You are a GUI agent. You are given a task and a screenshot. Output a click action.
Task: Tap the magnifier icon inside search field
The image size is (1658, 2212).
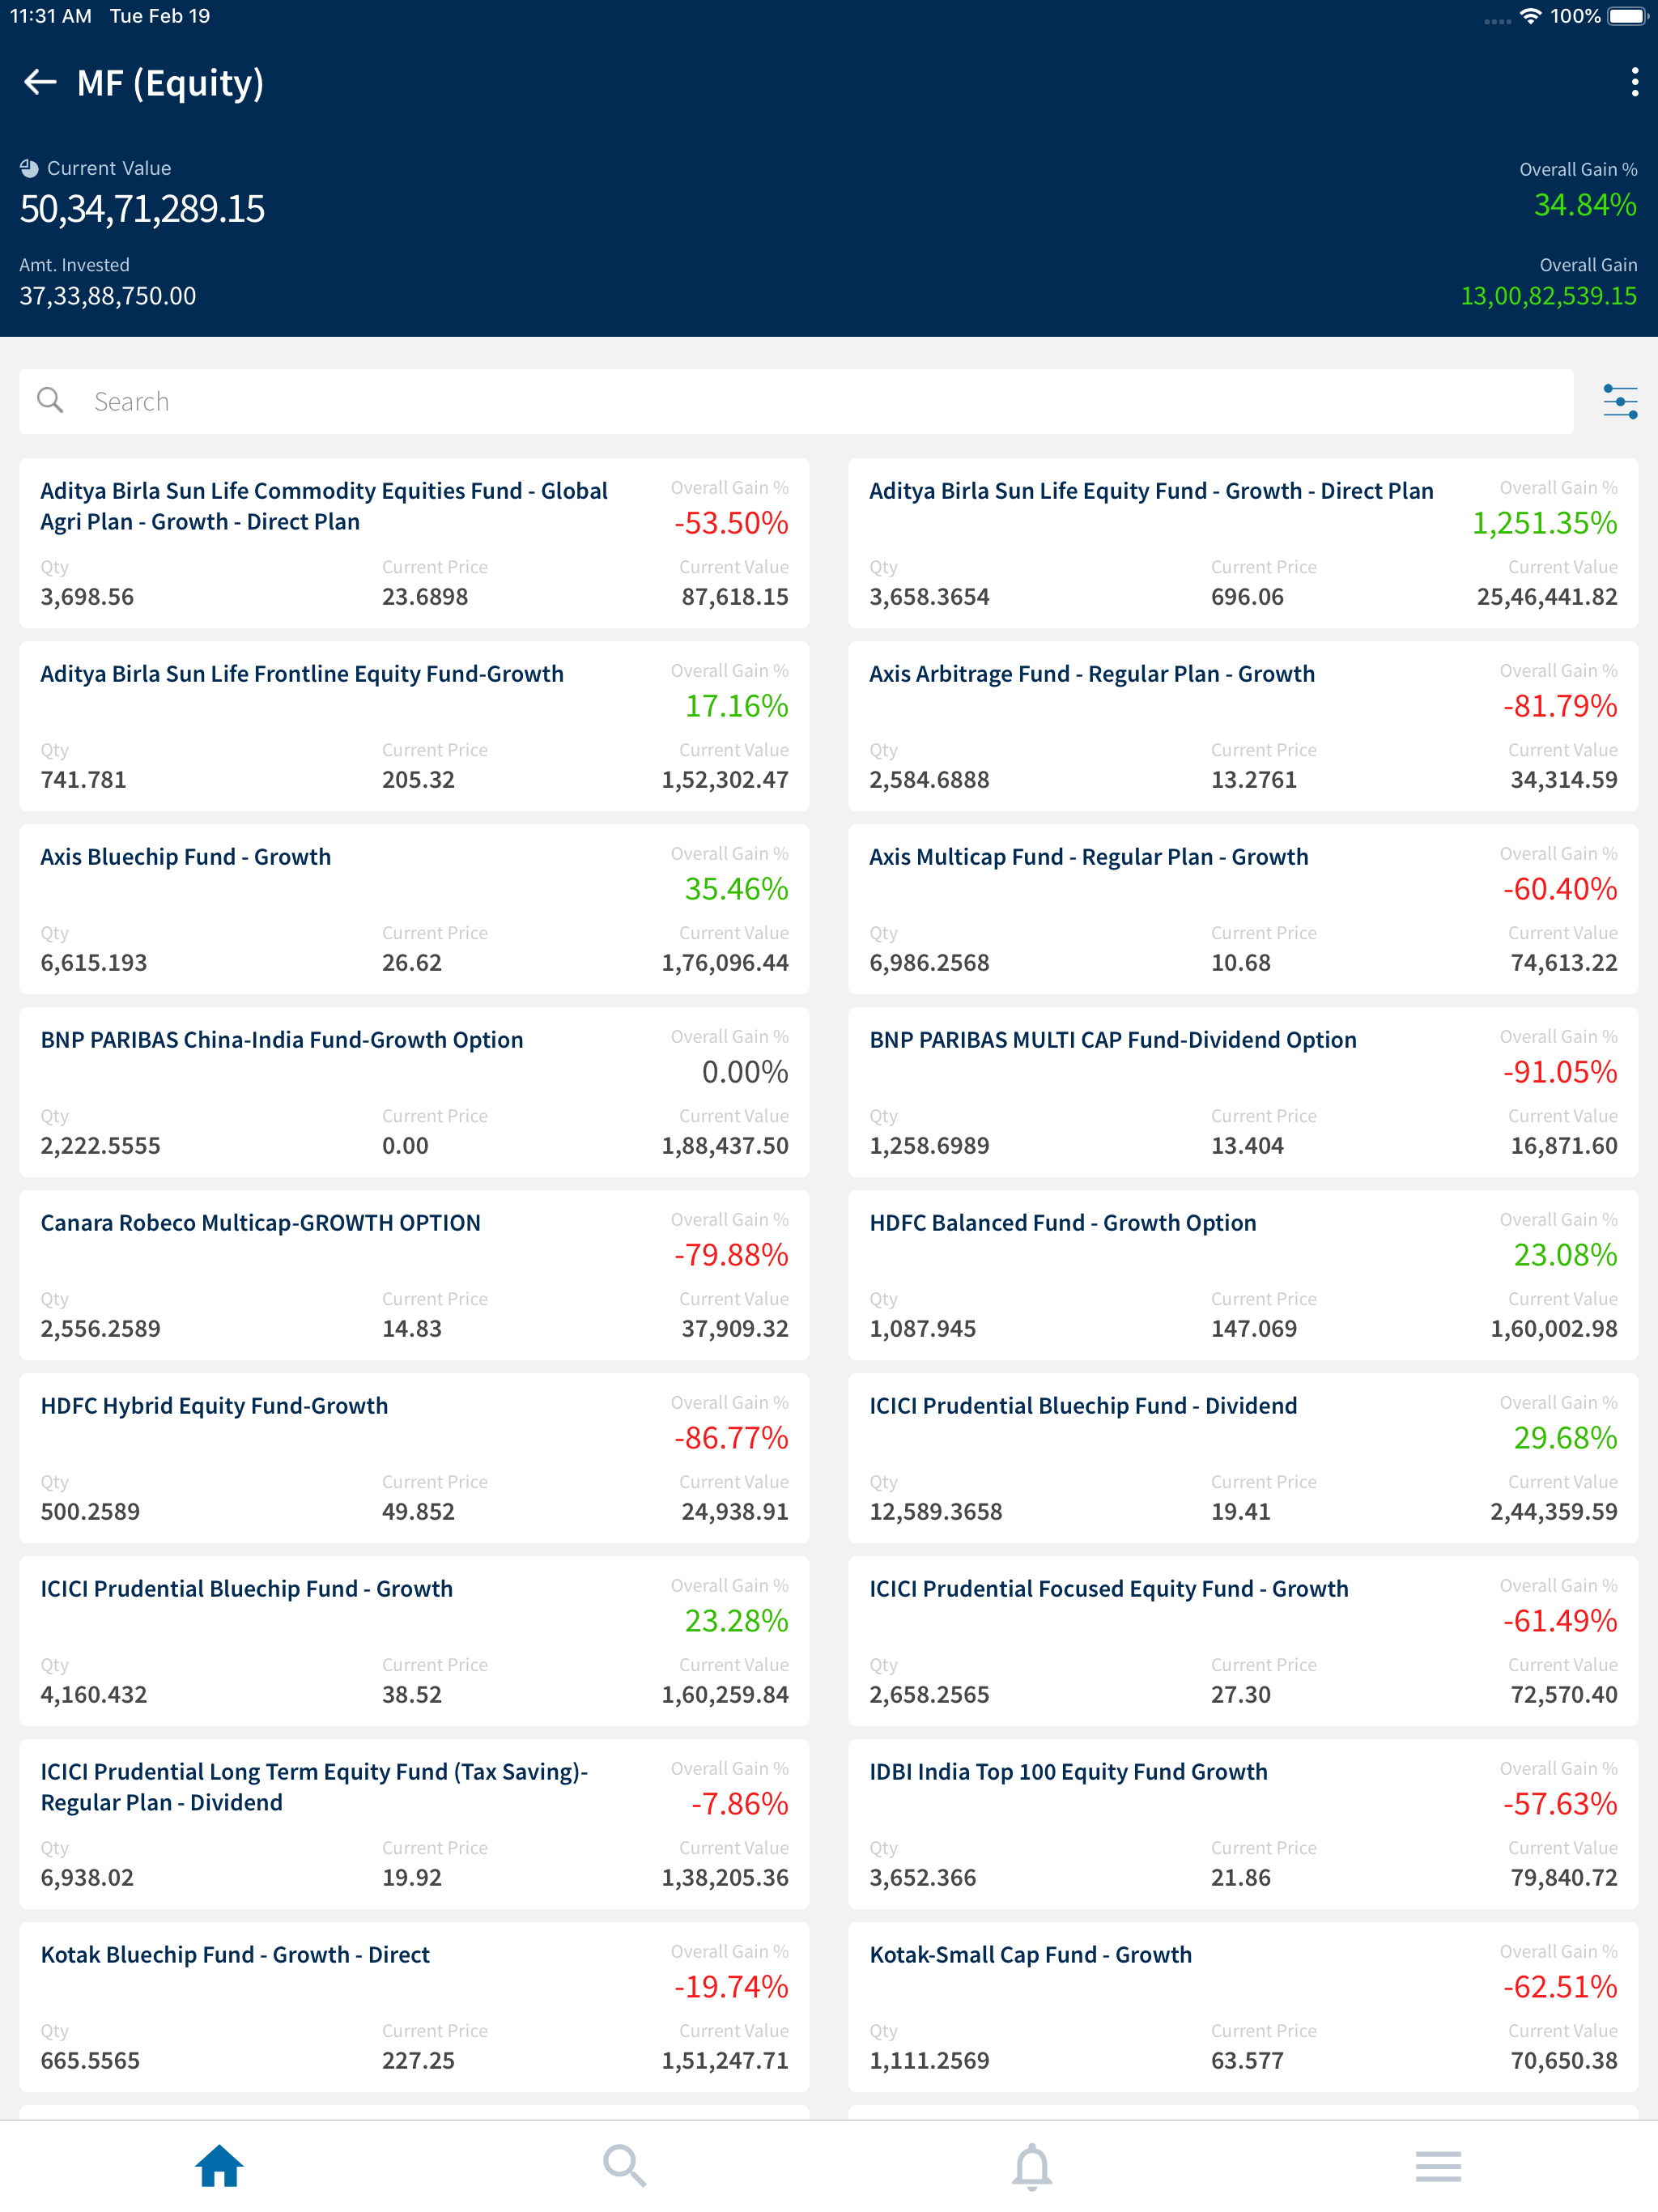(50, 401)
